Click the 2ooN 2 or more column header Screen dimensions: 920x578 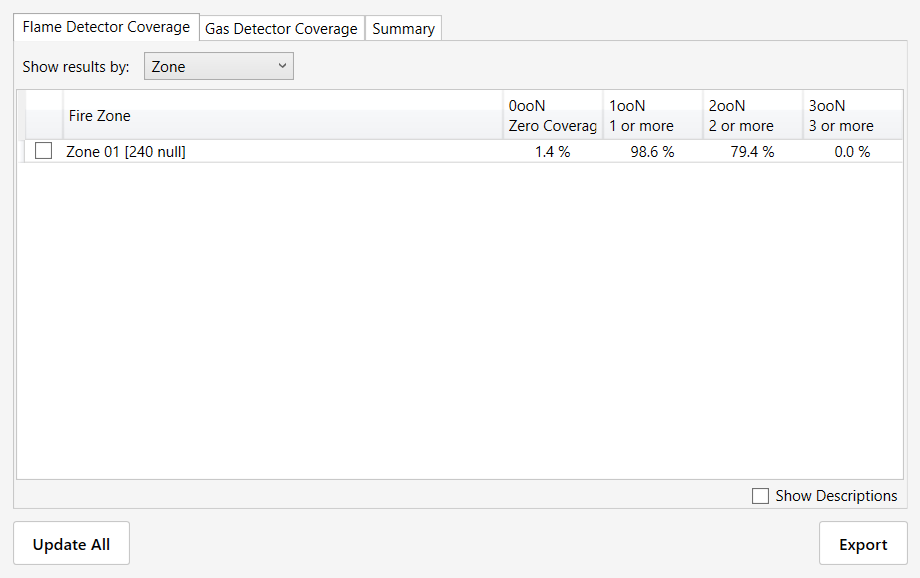pos(753,115)
